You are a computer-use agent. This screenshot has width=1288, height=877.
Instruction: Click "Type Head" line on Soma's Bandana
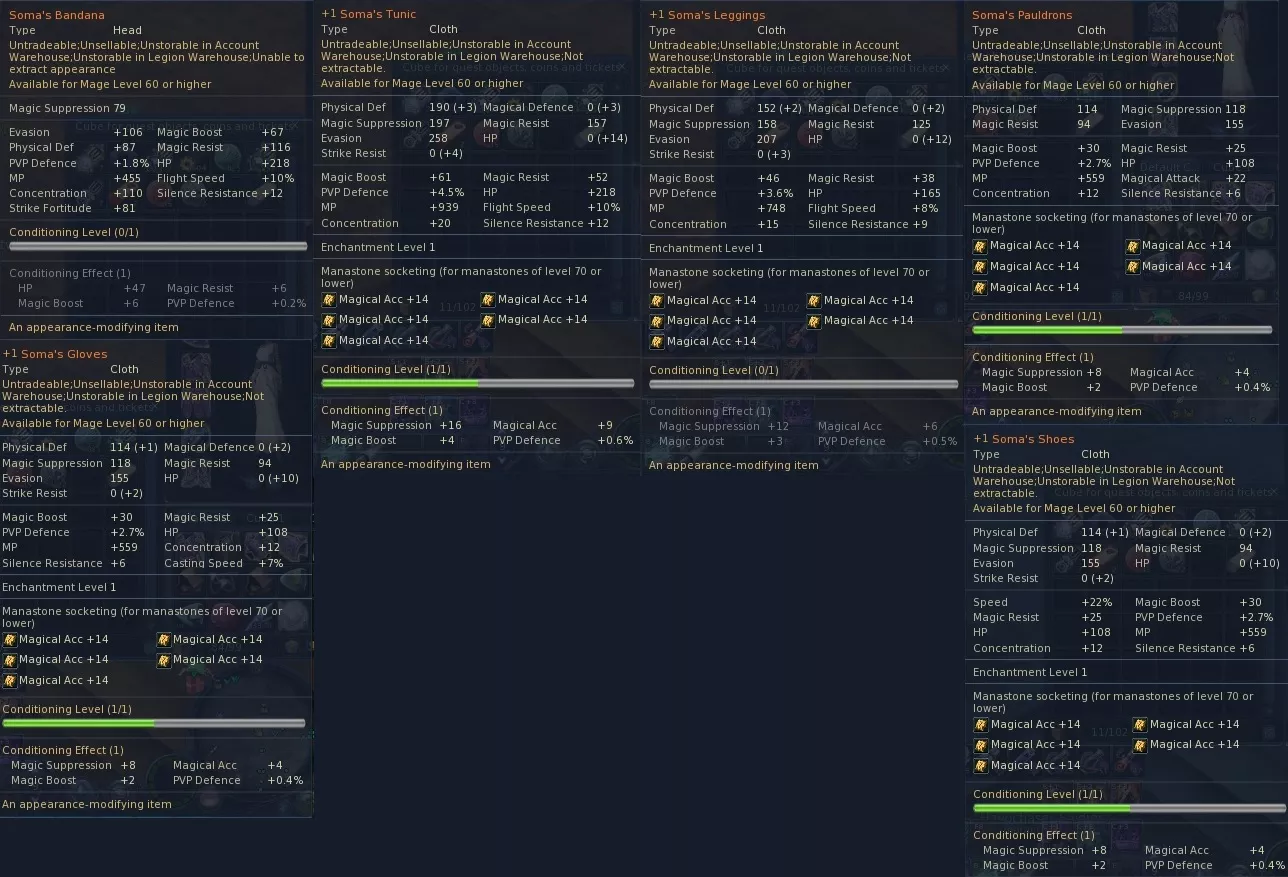pos(75,30)
